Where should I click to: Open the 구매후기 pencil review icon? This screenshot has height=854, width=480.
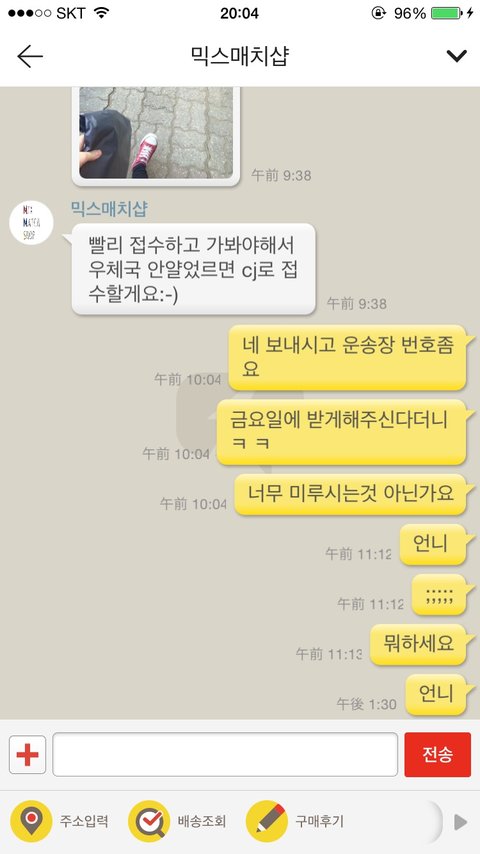[267, 821]
